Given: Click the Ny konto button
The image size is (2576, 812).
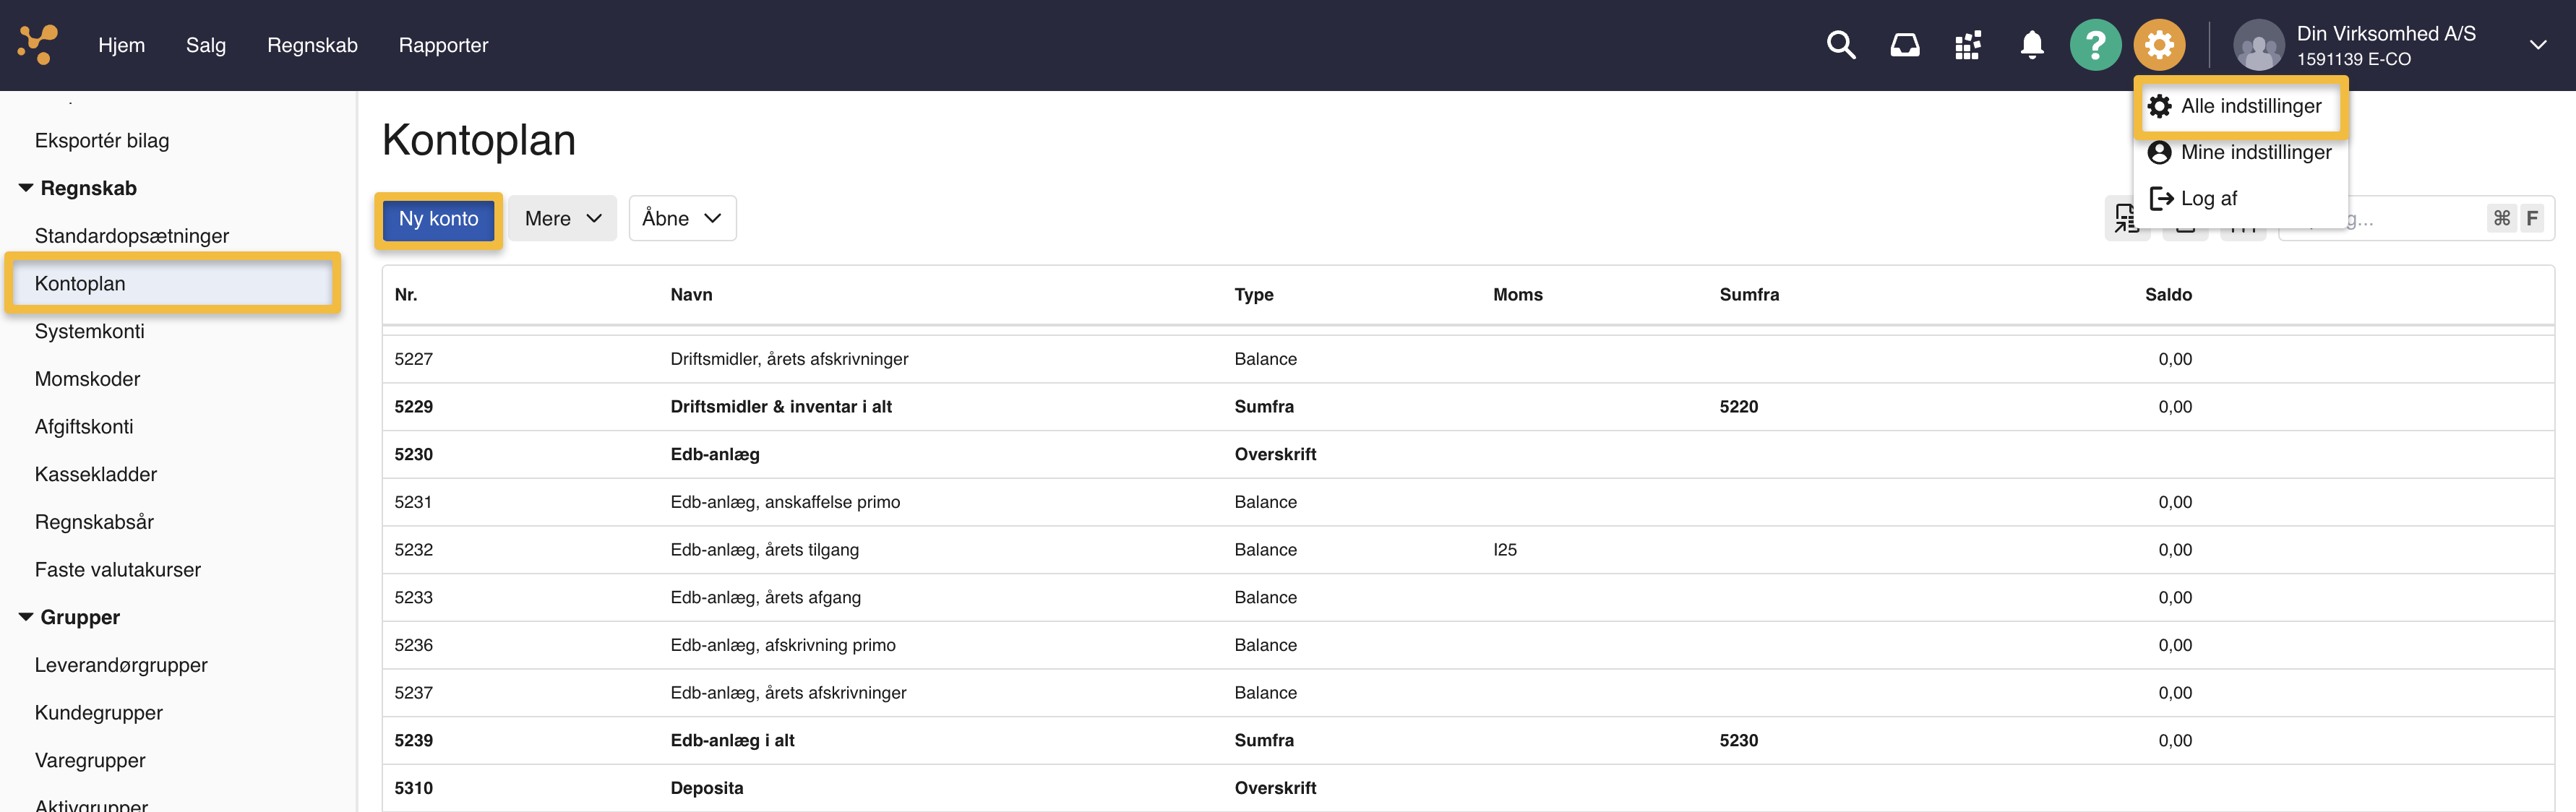Looking at the screenshot, I should coord(438,218).
